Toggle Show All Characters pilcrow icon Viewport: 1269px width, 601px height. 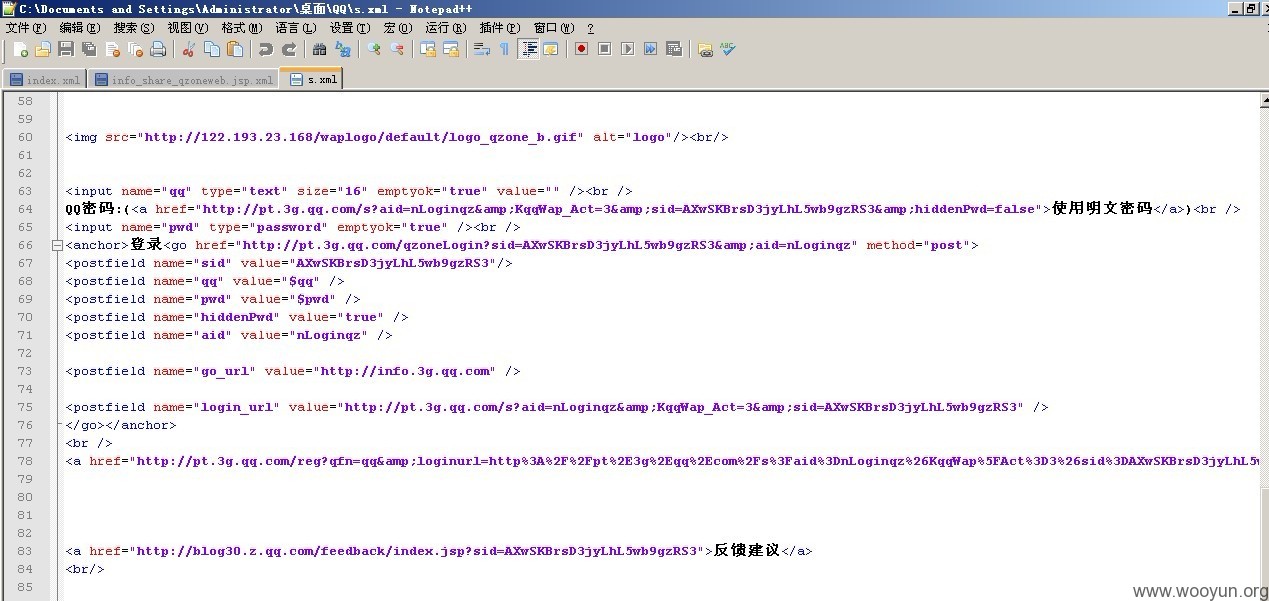pos(504,49)
